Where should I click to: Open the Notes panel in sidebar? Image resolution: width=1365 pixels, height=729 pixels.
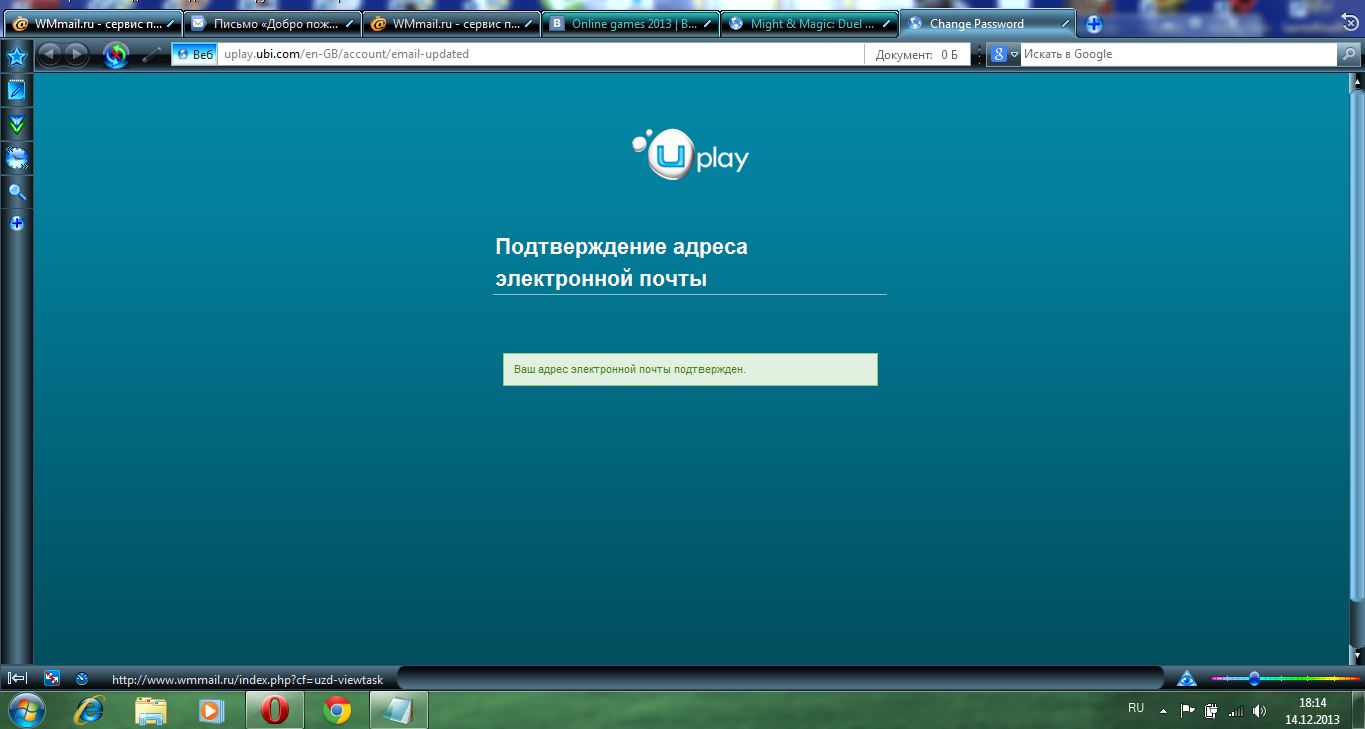coord(17,91)
